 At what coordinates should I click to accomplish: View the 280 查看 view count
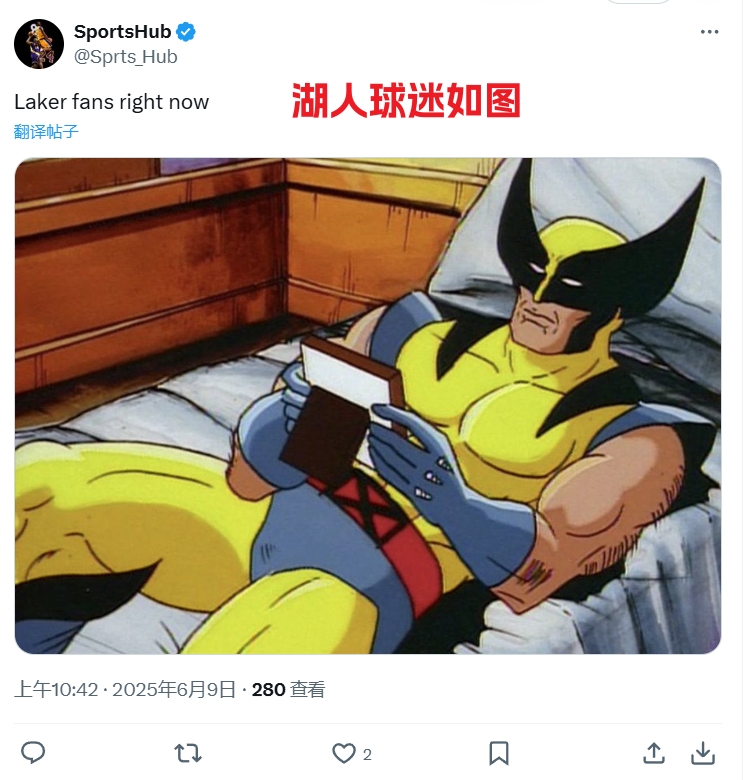click(288, 689)
